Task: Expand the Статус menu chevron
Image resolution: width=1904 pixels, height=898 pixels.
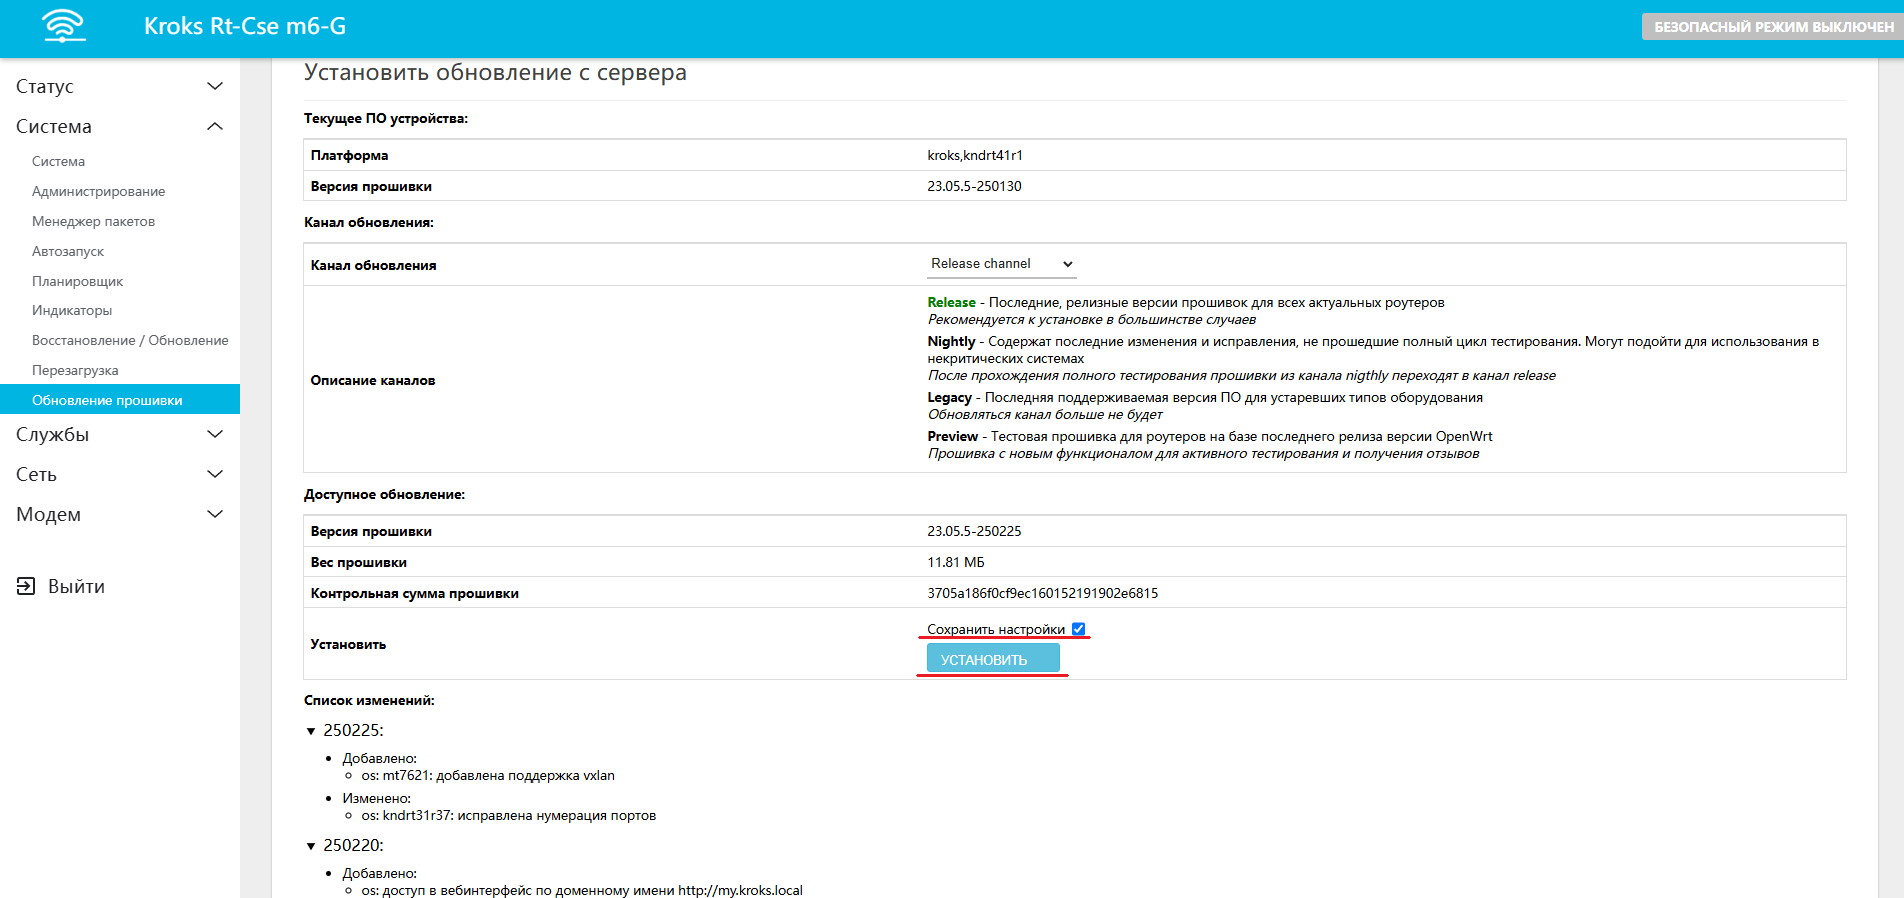Action: point(214,86)
